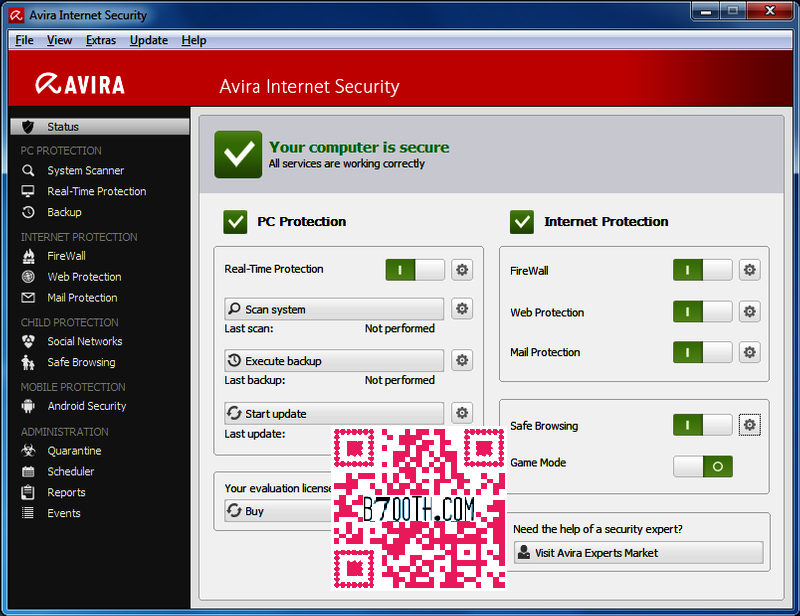Click the Android Security robot icon
This screenshot has width=800, height=616.
tap(28, 406)
